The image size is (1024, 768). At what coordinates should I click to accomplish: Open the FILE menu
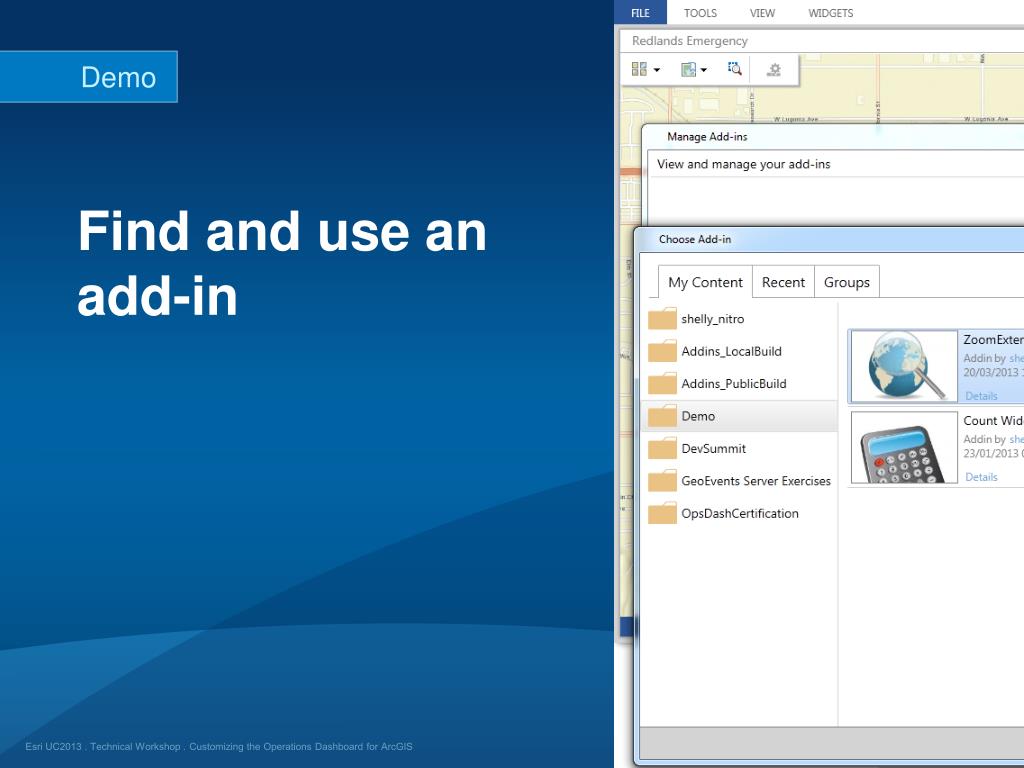[x=640, y=13]
